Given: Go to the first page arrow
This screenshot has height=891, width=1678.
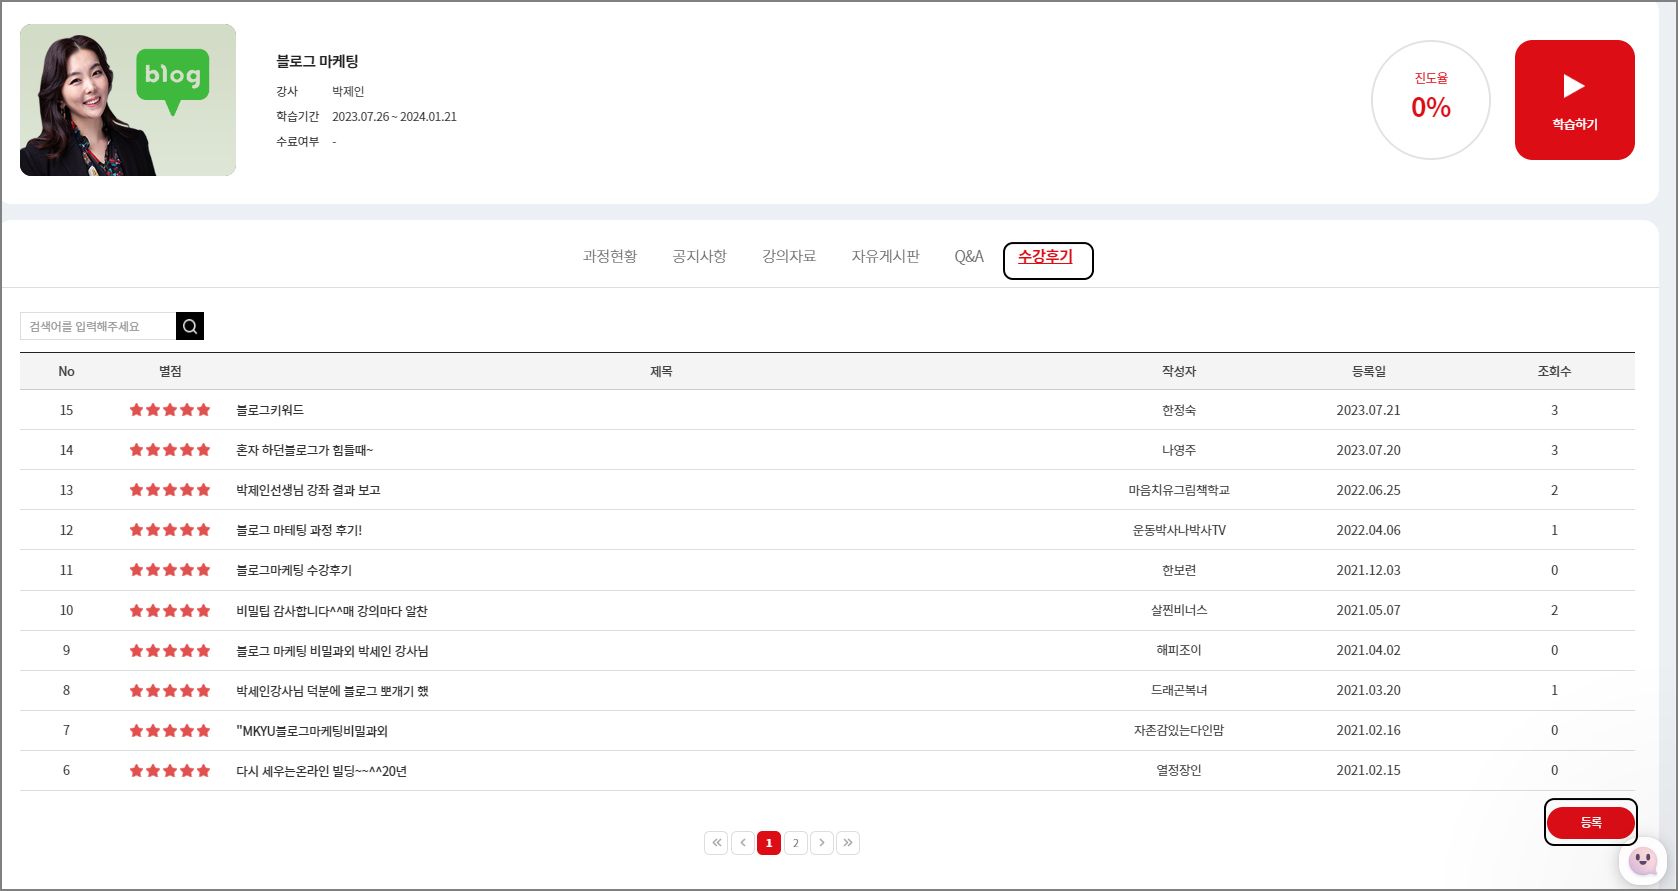Looking at the screenshot, I should [x=716, y=843].
